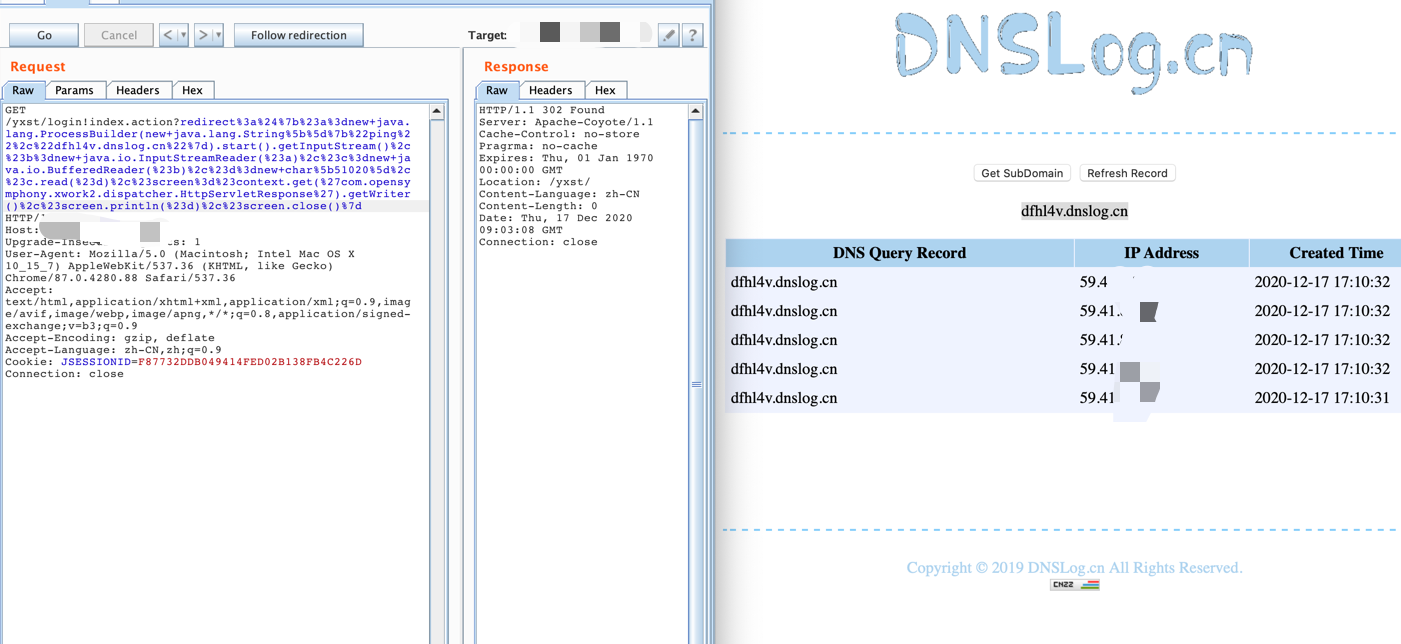
Task: Go to previous request with back arrow
Action: point(168,35)
